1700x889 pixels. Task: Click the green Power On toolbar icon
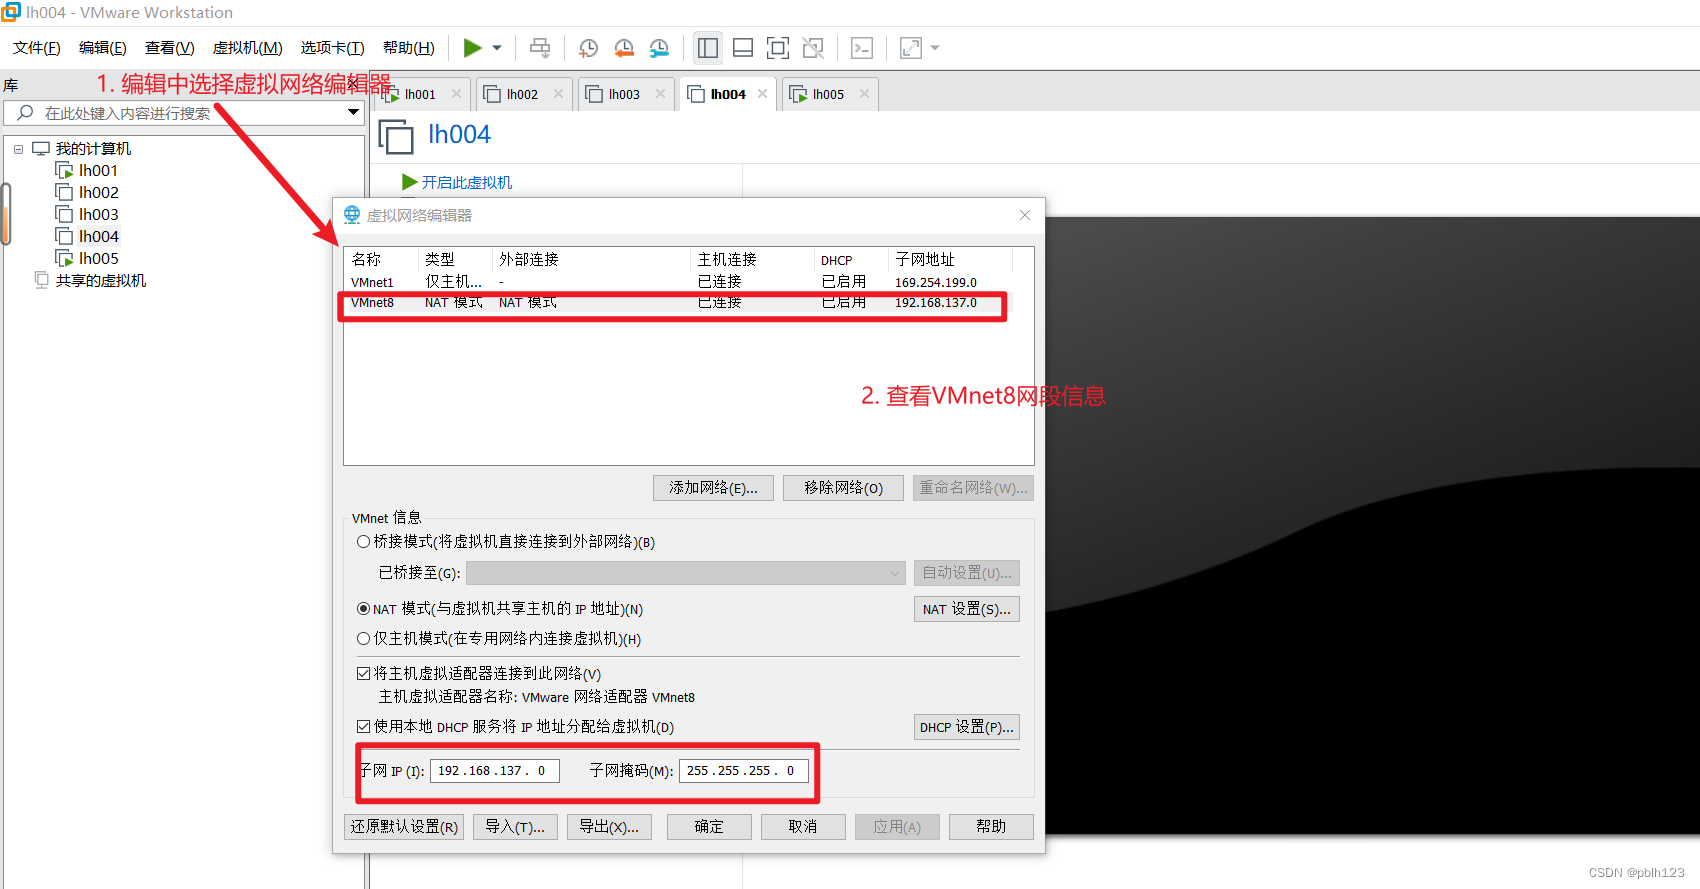click(x=473, y=48)
